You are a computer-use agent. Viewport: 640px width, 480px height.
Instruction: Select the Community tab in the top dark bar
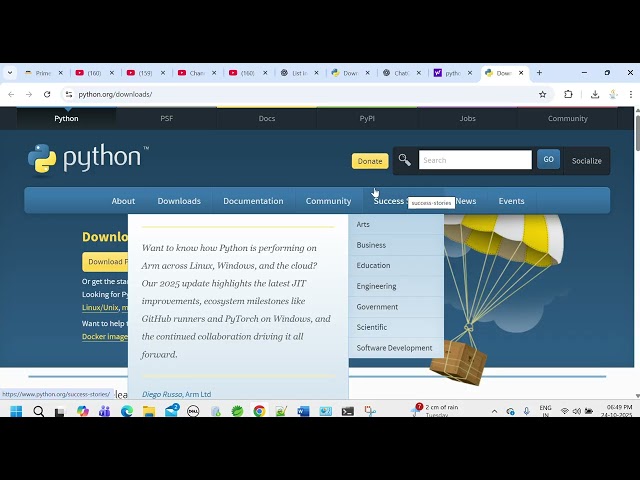(567, 118)
